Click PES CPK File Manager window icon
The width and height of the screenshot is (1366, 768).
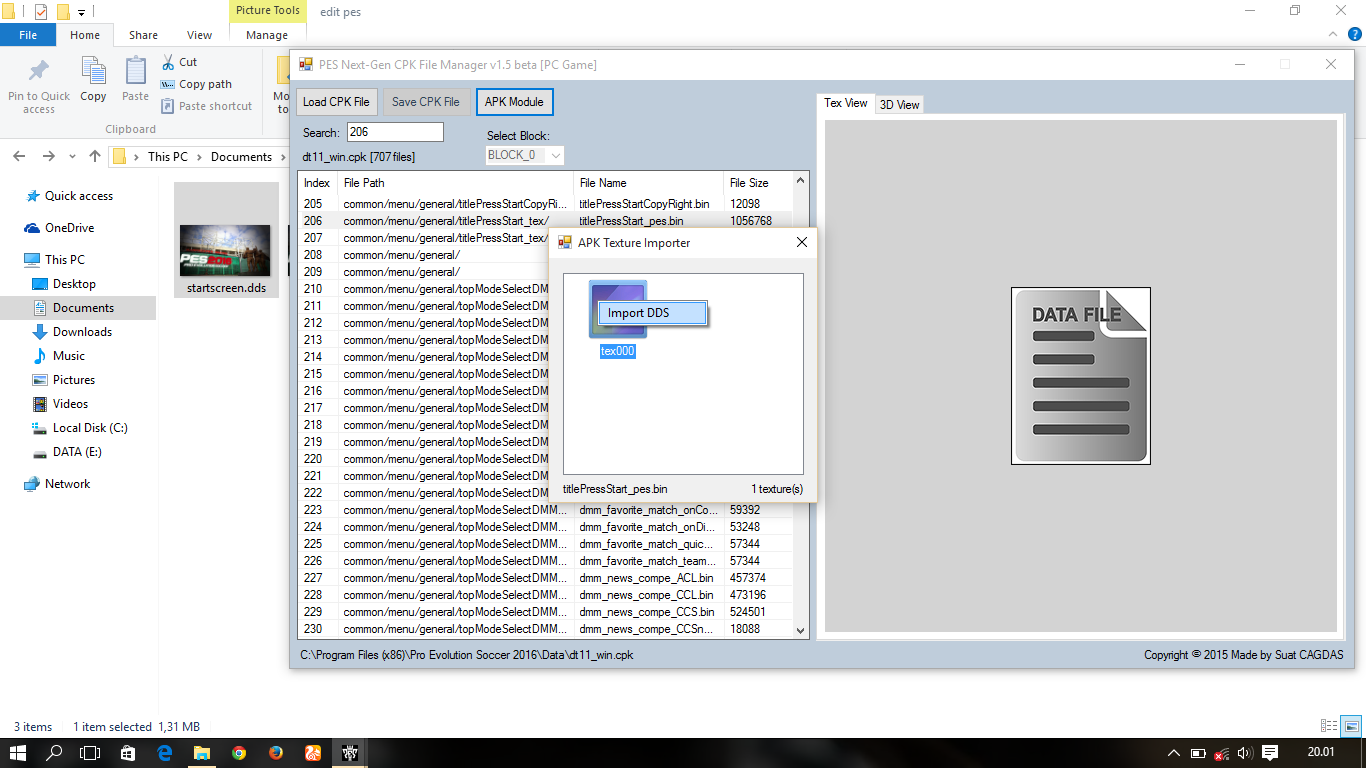[305, 65]
